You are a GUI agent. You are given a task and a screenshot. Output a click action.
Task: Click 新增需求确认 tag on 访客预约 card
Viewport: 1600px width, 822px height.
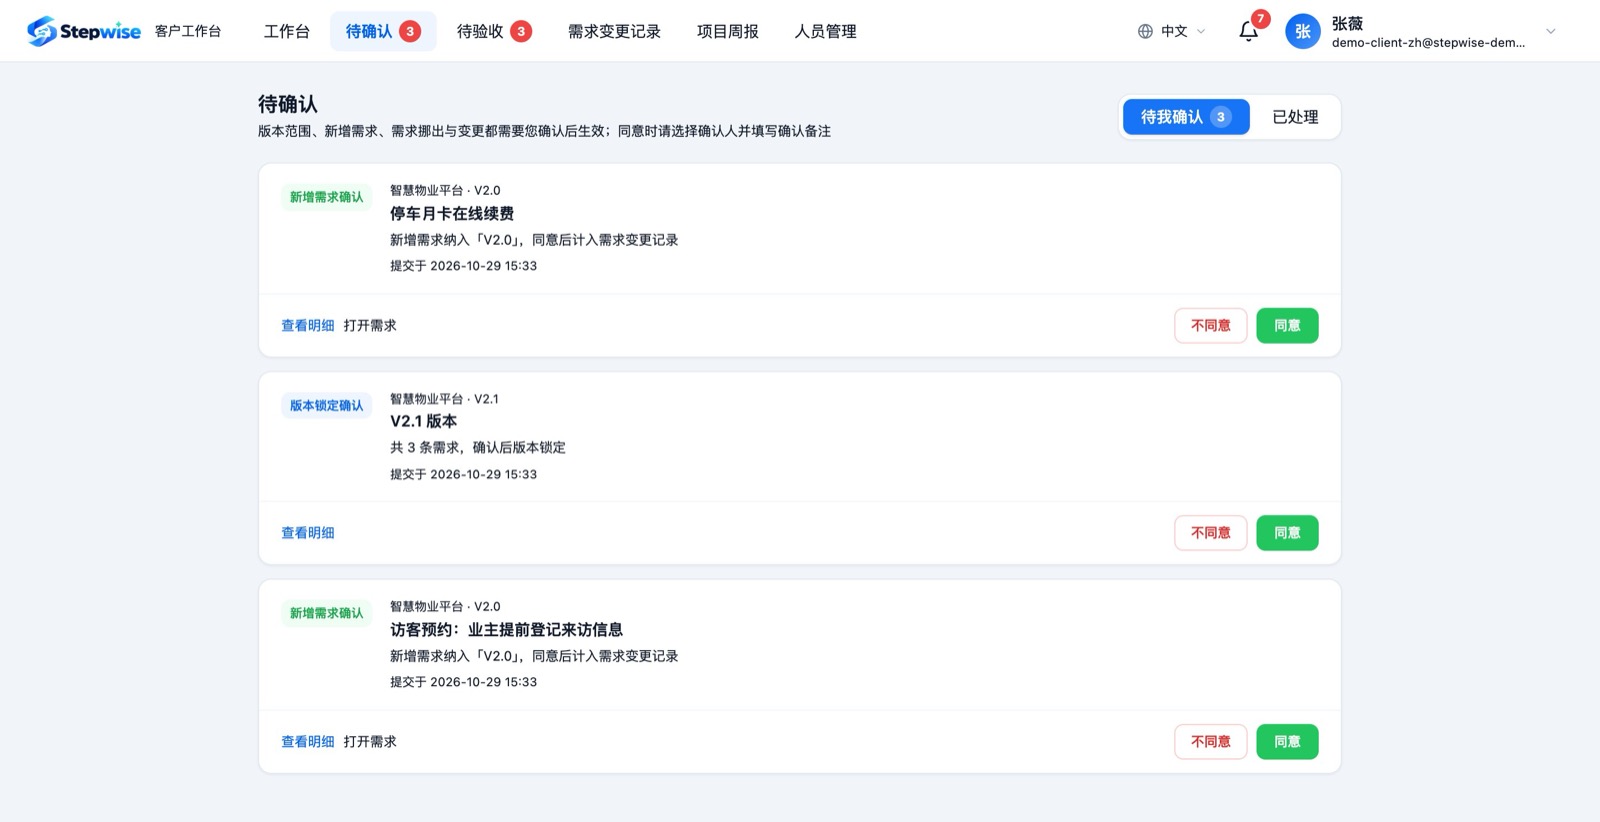[x=326, y=613]
